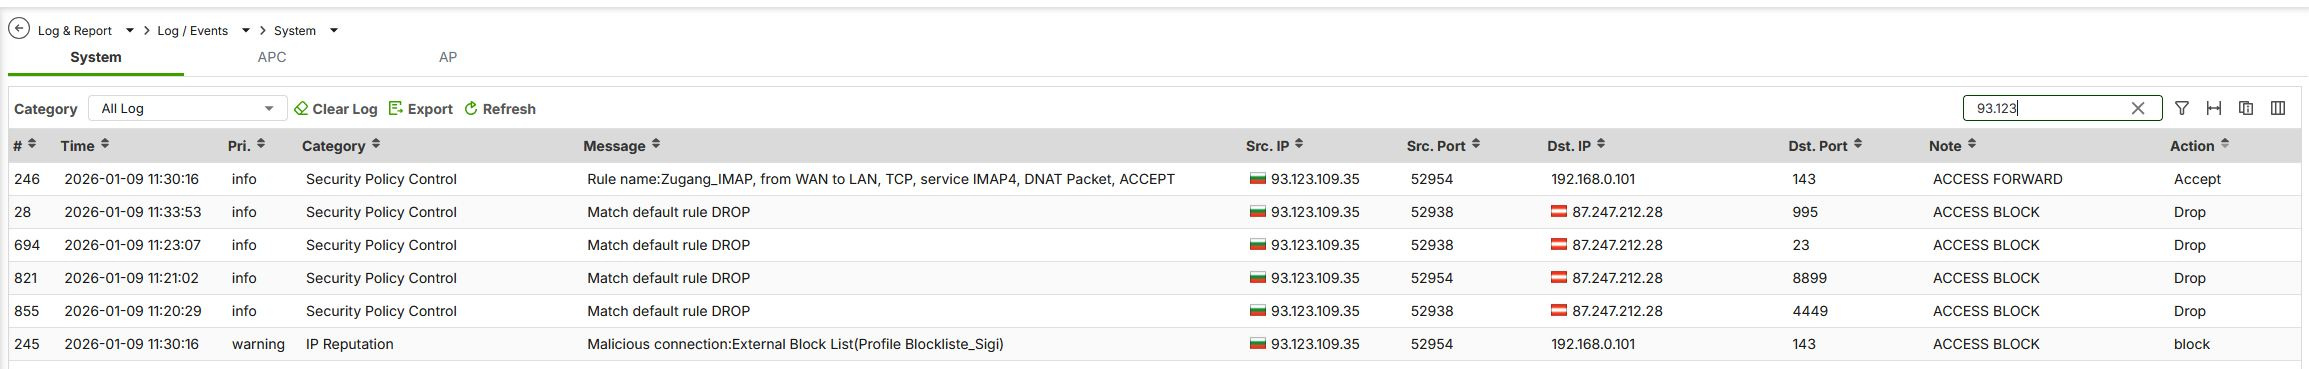2309x369 pixels.
Task: Switch to the AP tab
Action: (448, 57)
